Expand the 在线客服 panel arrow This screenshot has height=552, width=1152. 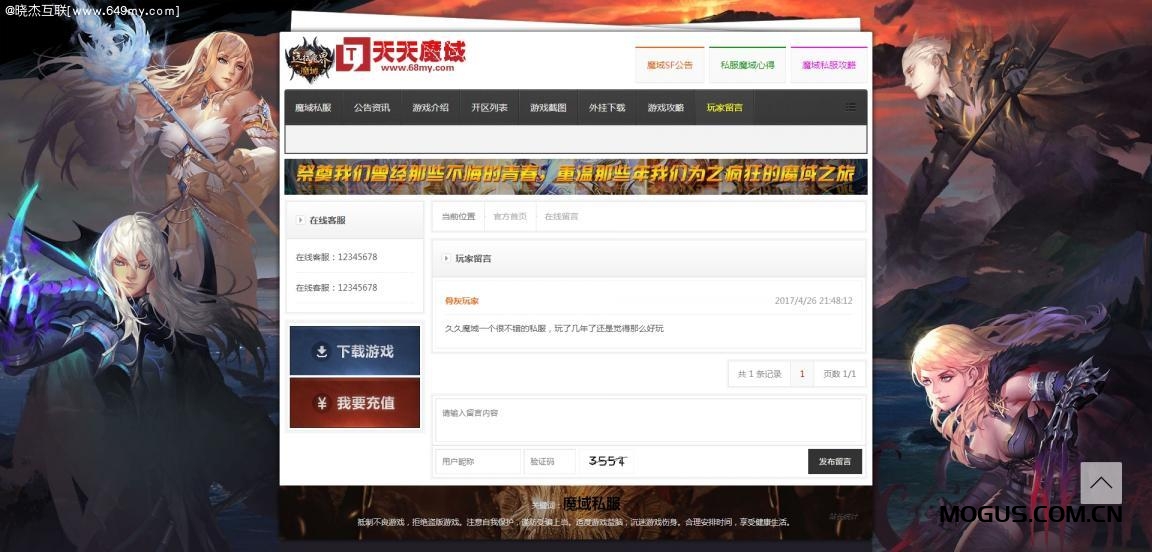tap(299, 220)
